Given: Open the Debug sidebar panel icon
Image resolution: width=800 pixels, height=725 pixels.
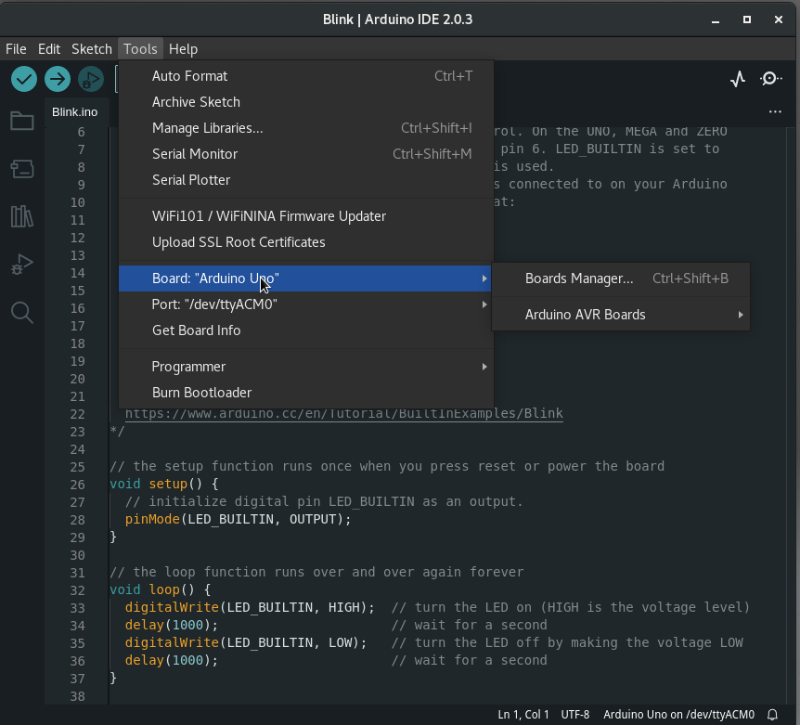Looking at the screenshot, I should click(22, 264).
